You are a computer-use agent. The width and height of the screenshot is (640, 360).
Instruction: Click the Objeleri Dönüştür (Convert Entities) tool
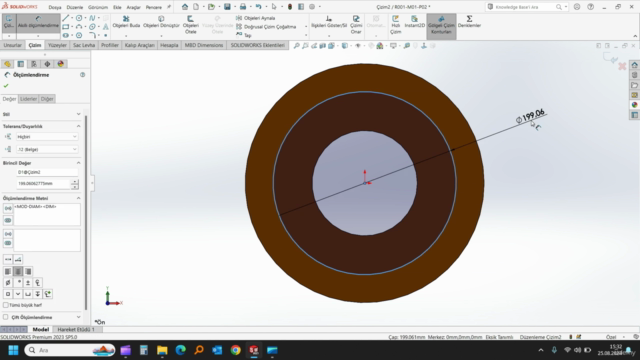tap(161, 22)
